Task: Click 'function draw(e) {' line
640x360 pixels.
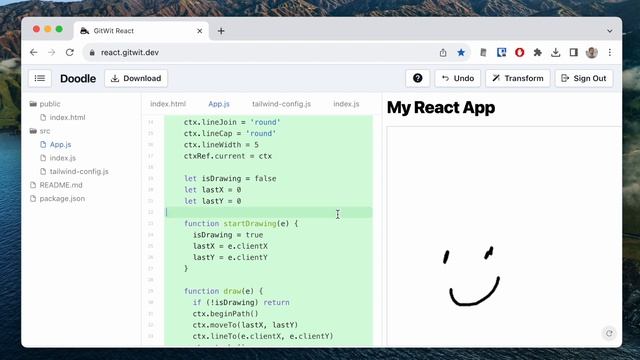Action: click(223, 291)
